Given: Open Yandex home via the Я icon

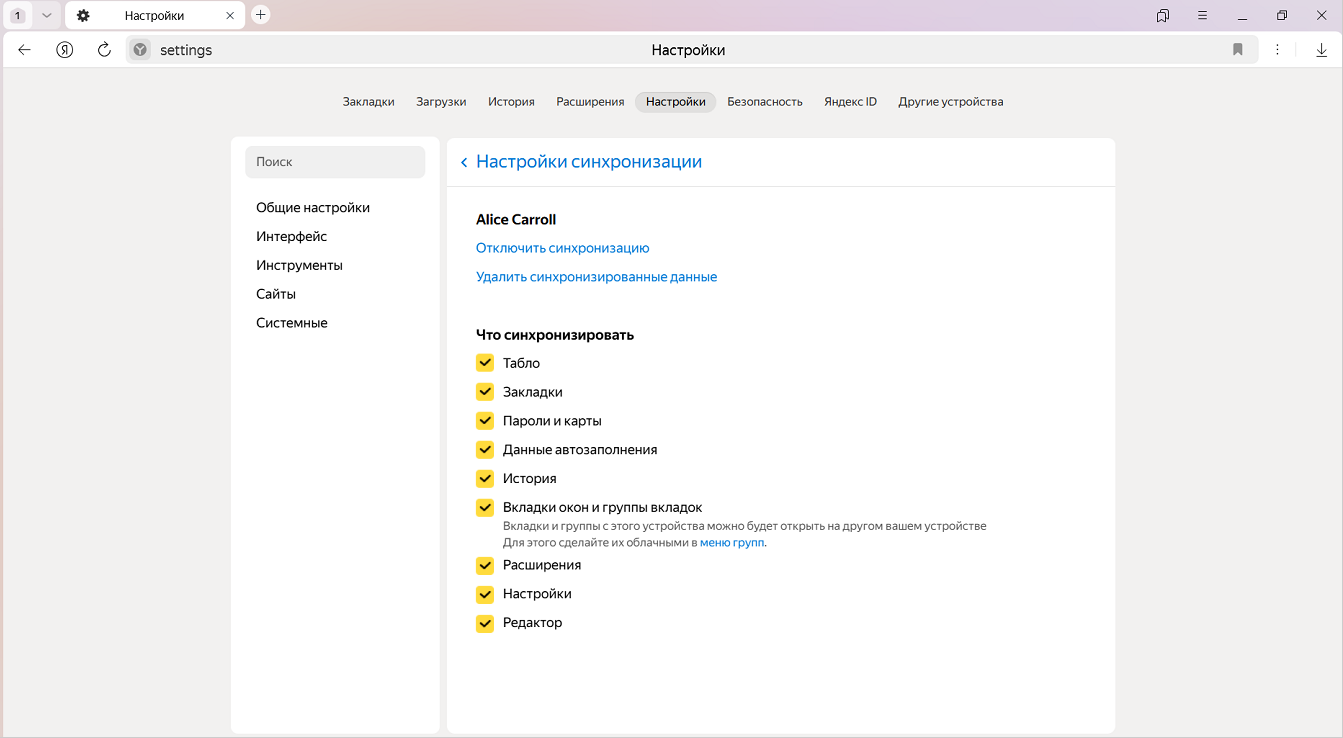Looking at the screenshot, I should pyautogui.click(x=65, y=50).
